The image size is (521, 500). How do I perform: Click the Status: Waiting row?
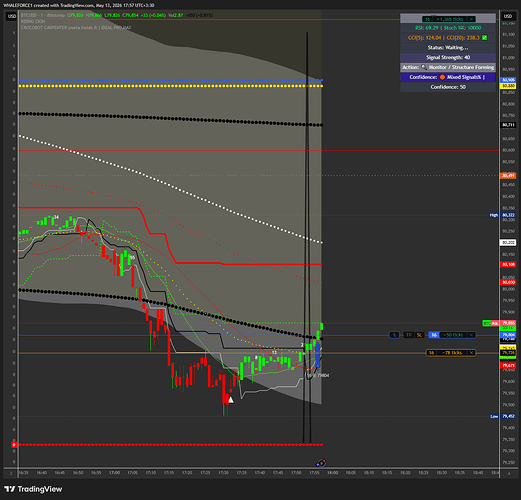(x=448, y=48)
